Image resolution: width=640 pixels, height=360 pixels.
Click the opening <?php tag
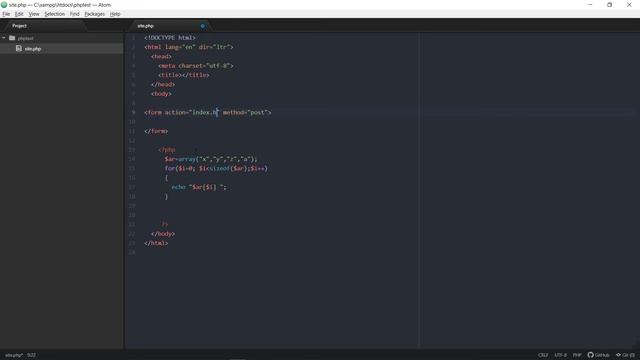point(167,150)
